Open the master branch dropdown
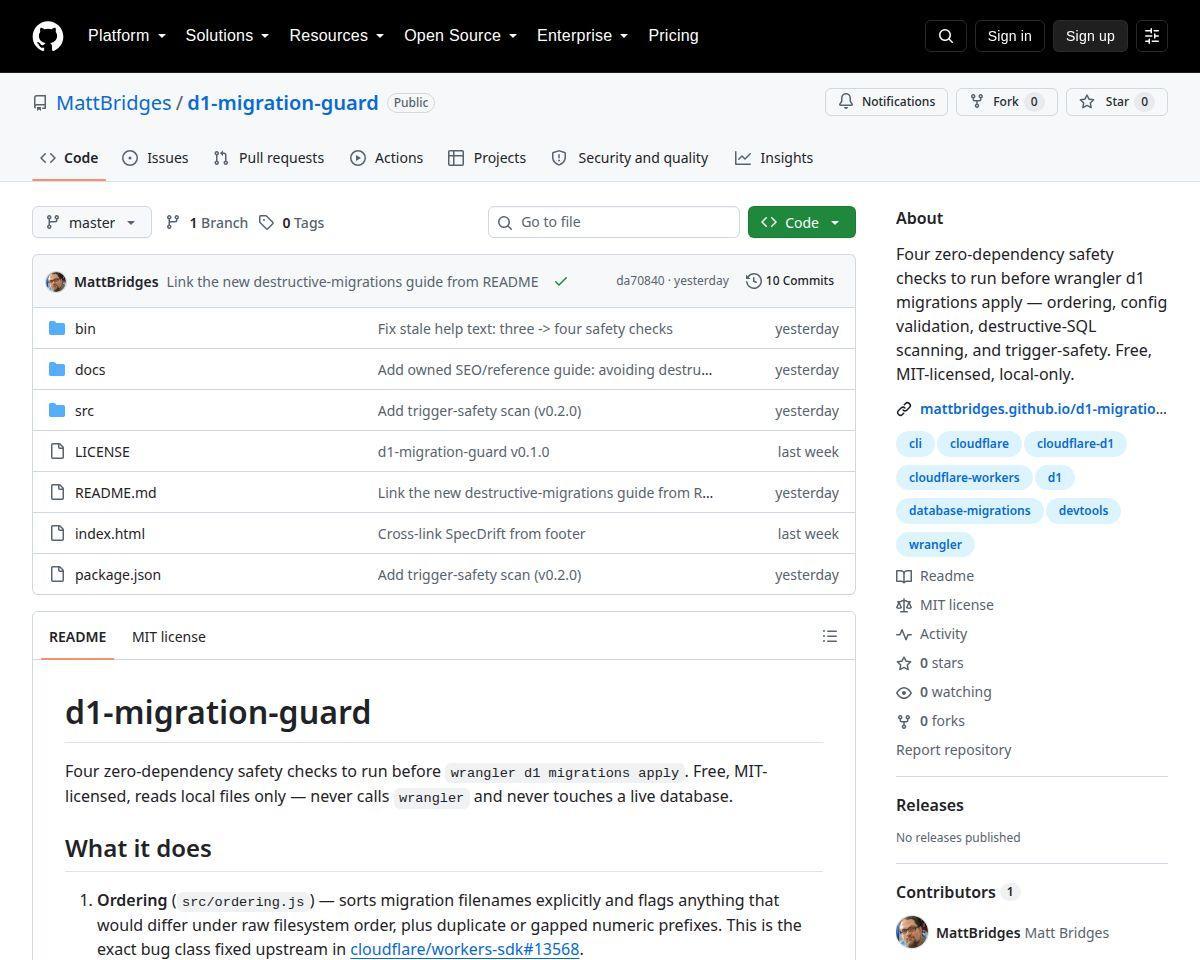1200x960 pixels. click(92, 222)
